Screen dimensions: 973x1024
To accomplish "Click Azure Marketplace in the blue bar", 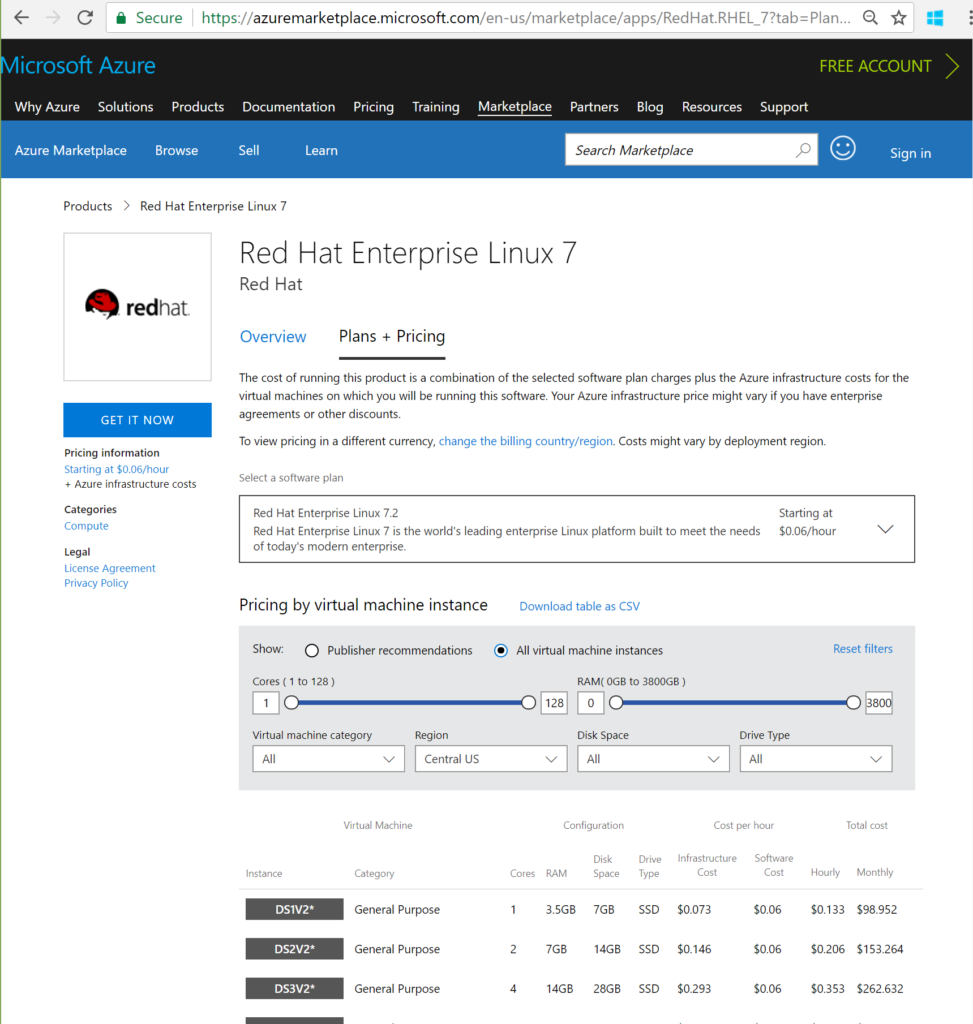I will point(71,150).
